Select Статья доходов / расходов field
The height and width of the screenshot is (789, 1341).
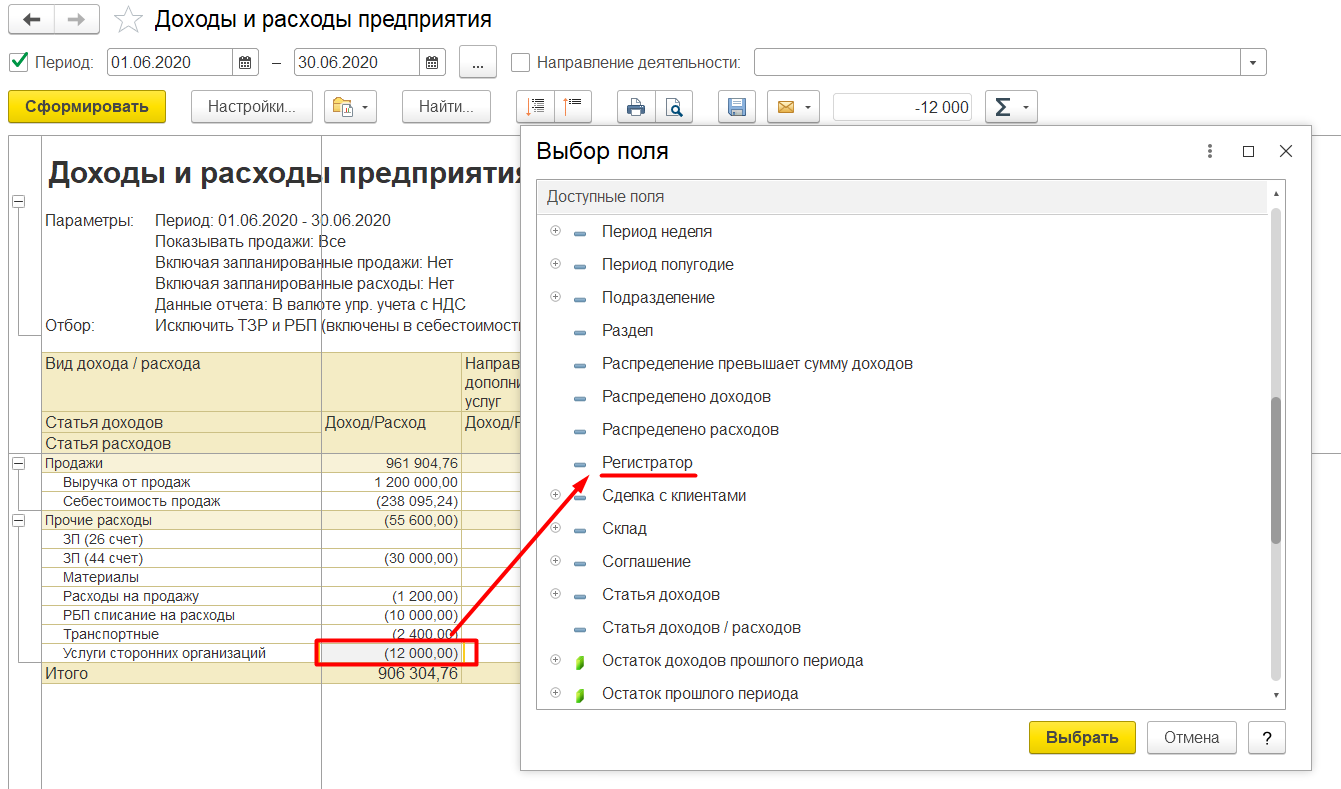701,627
